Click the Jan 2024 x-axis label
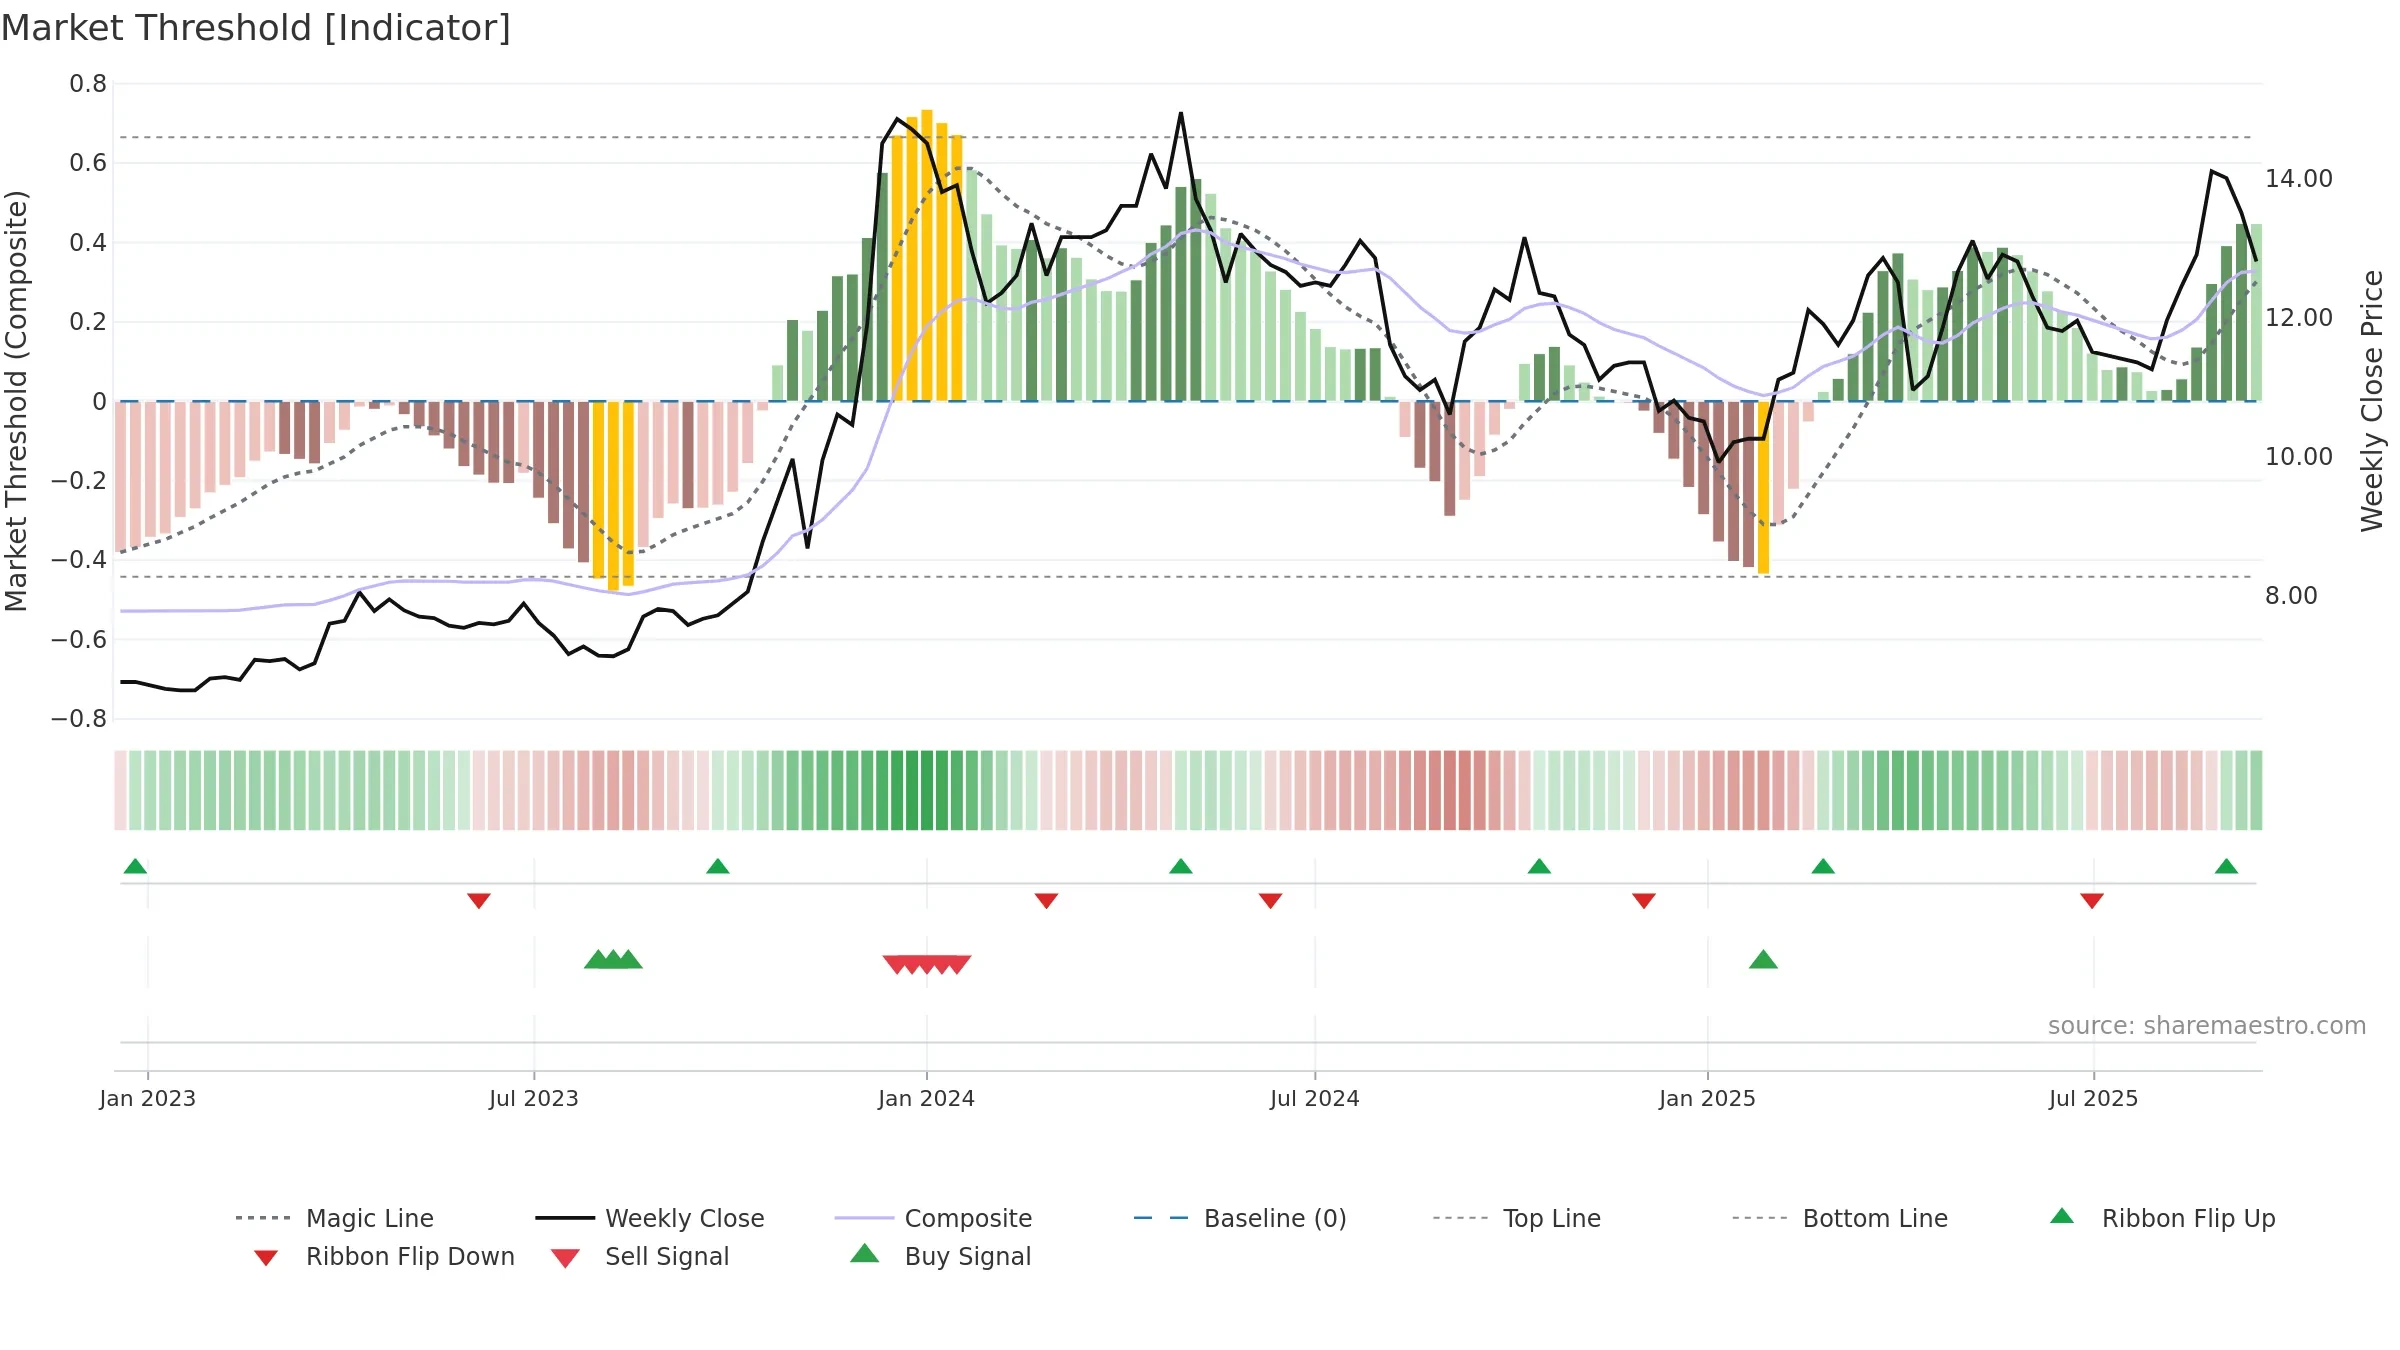Viewport: 2400px width, 1350px height. click(x=927, y=1098)
